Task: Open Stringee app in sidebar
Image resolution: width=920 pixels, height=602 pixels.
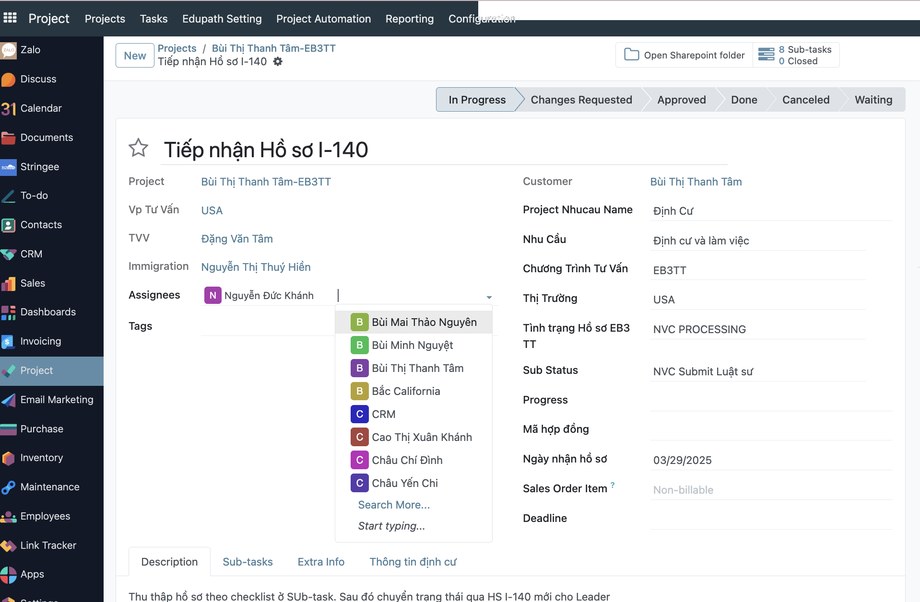Action: coord(52,167)
